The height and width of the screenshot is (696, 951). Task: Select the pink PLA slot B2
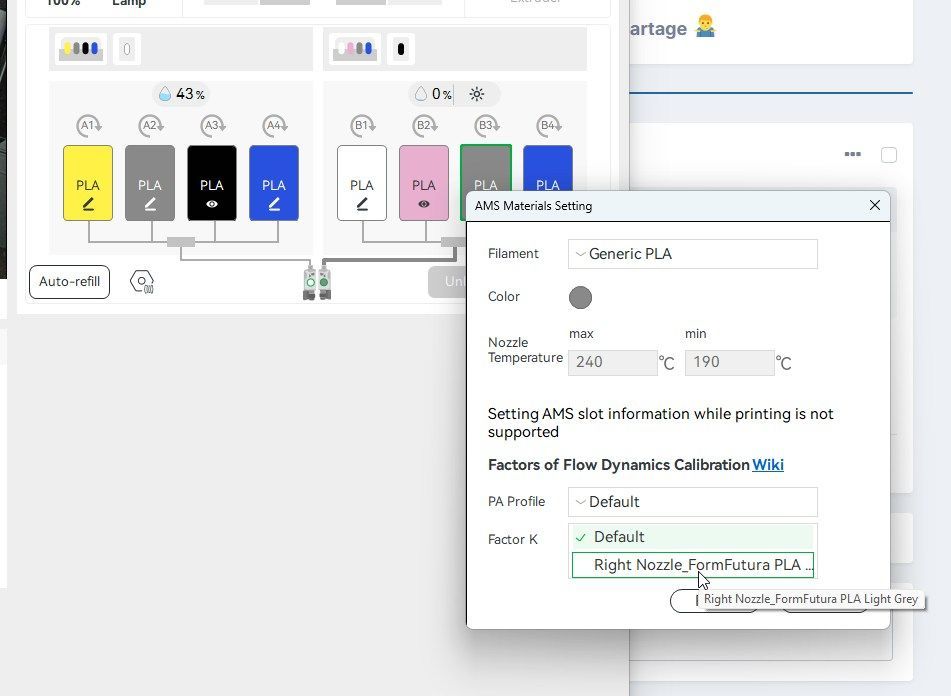pos(424,182)
